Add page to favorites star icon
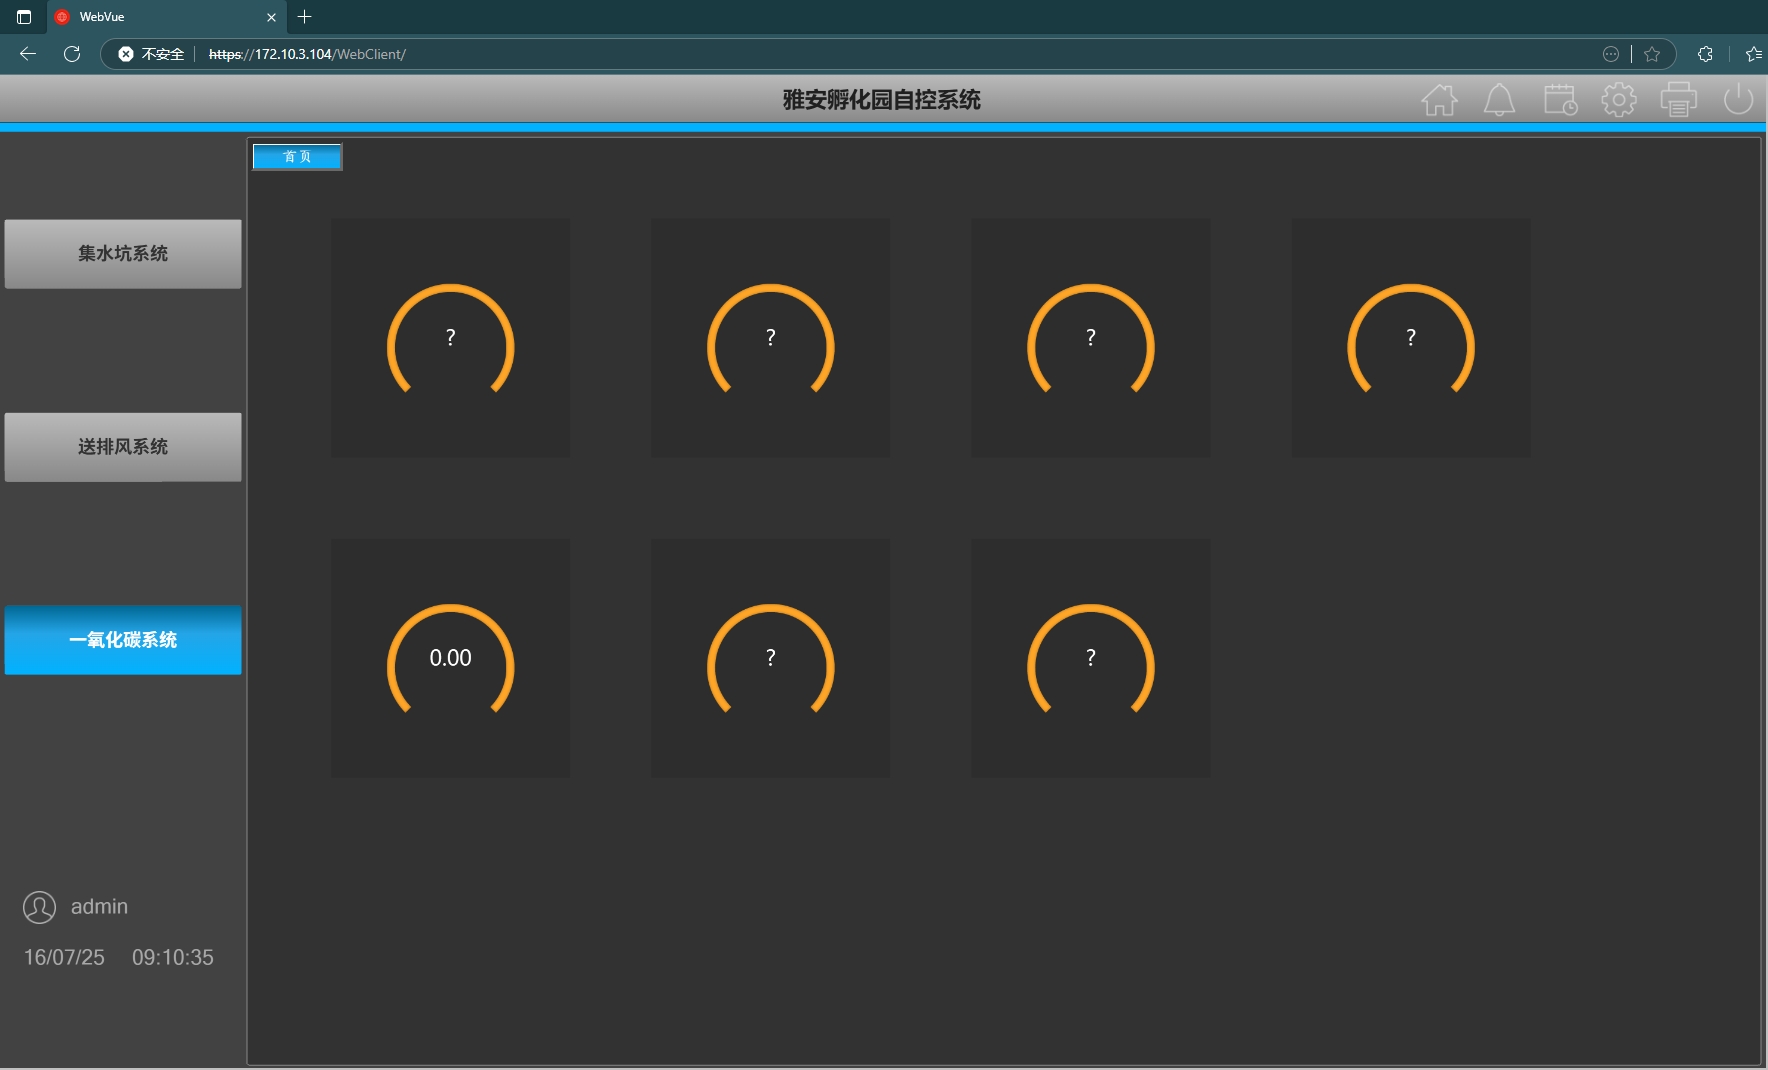The width and height of the screenshot is (1768, 1070). (1652, 54)
